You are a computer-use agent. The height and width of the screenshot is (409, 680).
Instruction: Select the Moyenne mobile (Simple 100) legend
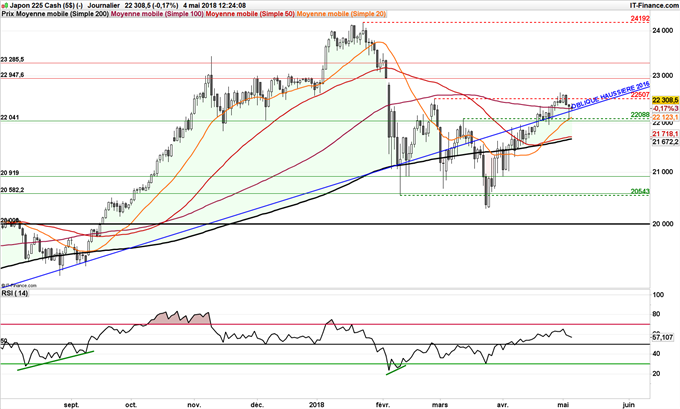pyautogui.click(x=157, y=14)
